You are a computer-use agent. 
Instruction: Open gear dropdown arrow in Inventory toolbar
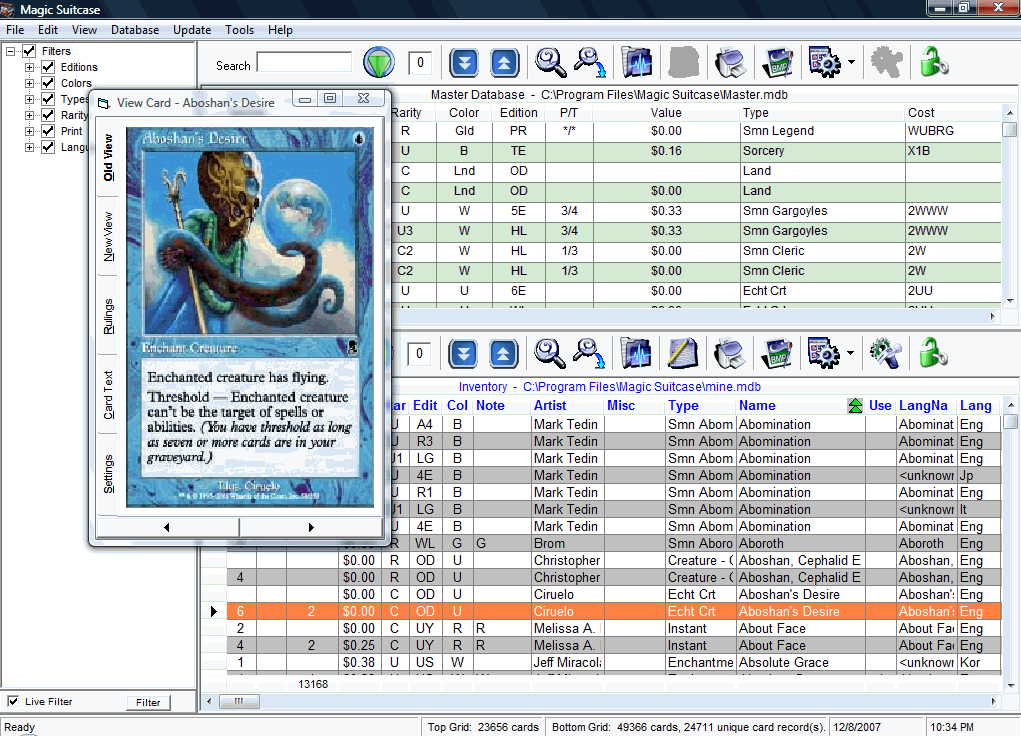click(x=850, y=353)
